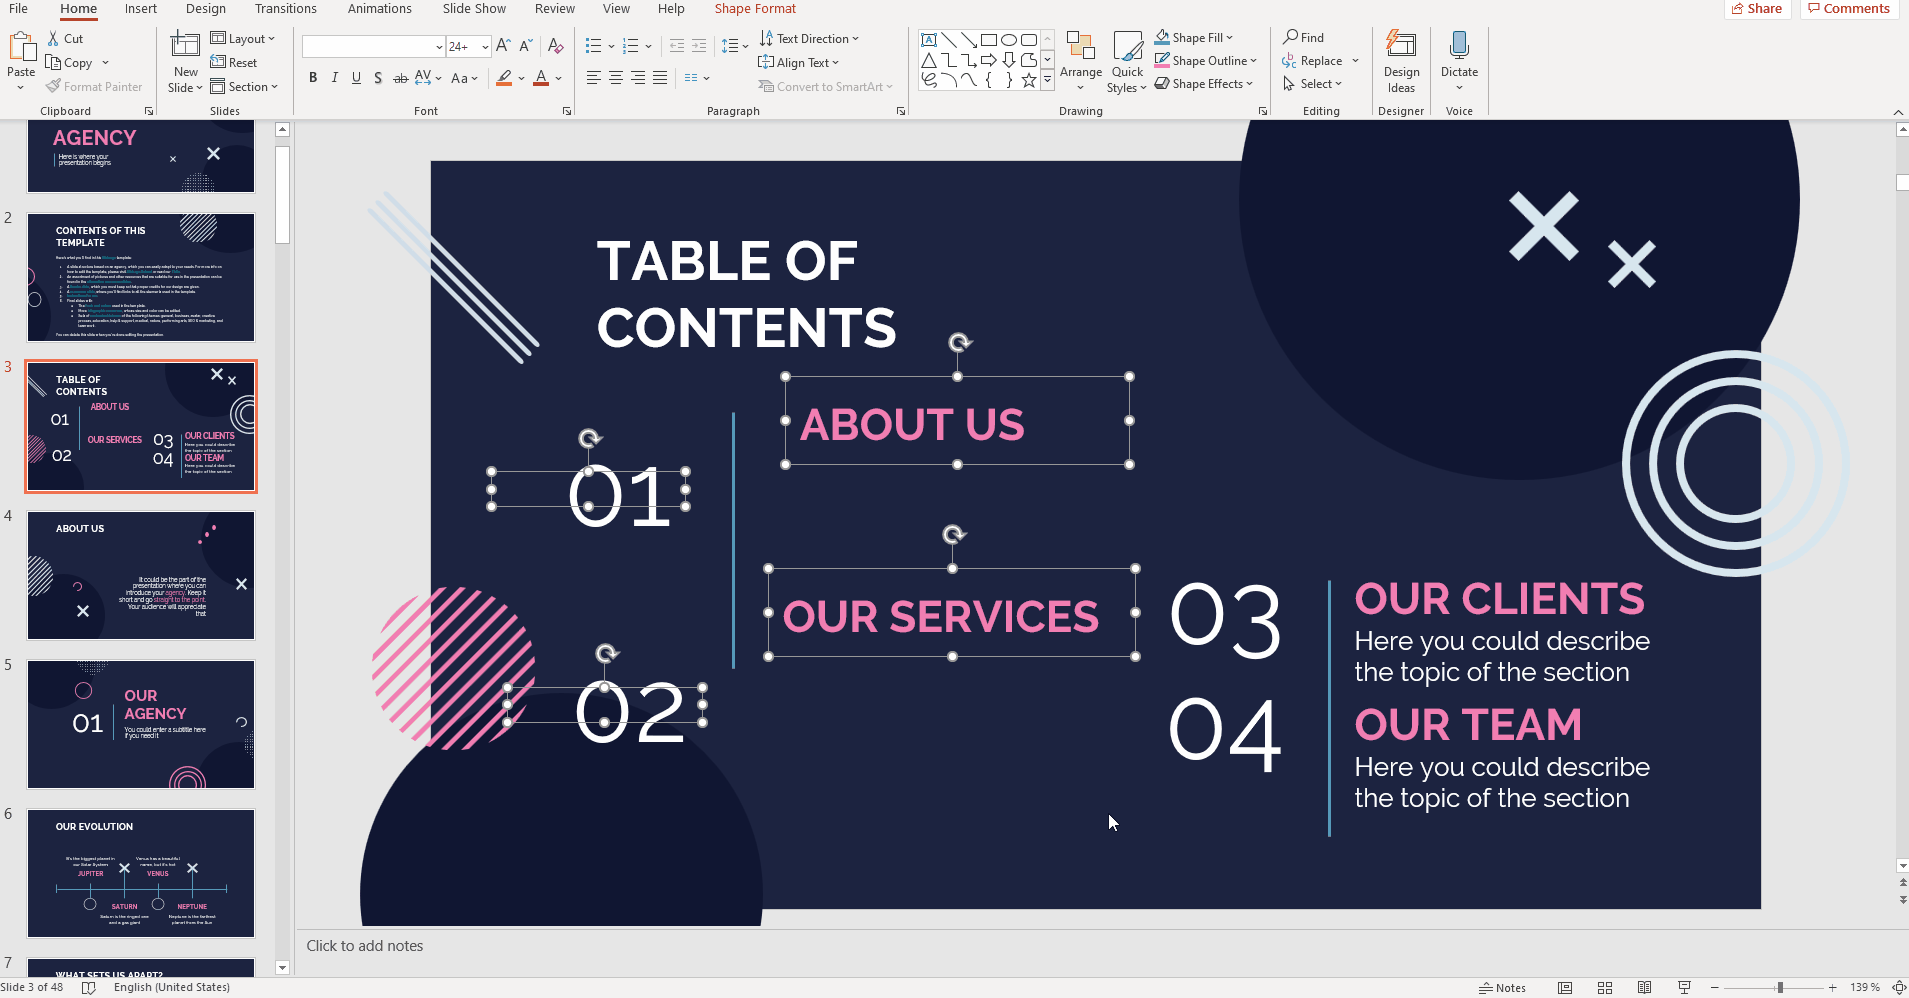The height and width of the screenshot is (998, 1909).
Task: Toggle italic formatting
Action: click(x=335, y=78)
